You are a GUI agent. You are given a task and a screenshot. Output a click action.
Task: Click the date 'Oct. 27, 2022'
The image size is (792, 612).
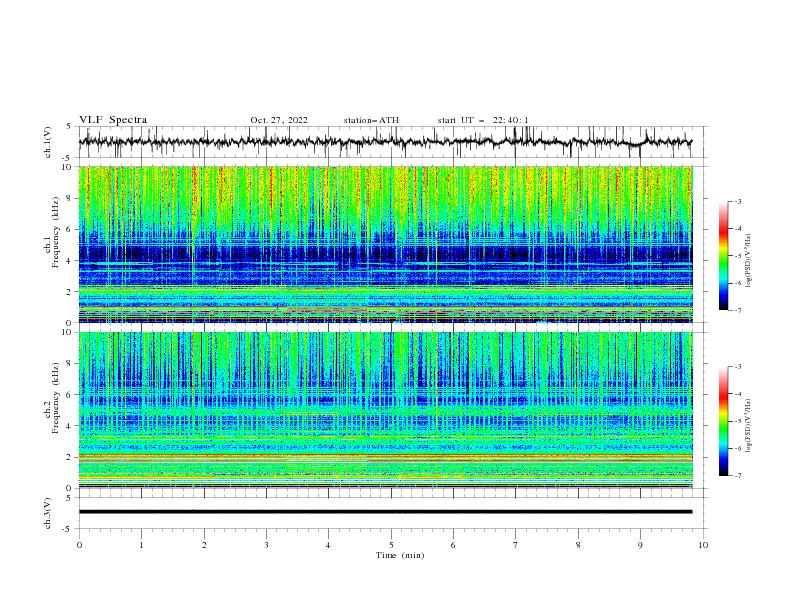tap(279, 120)
